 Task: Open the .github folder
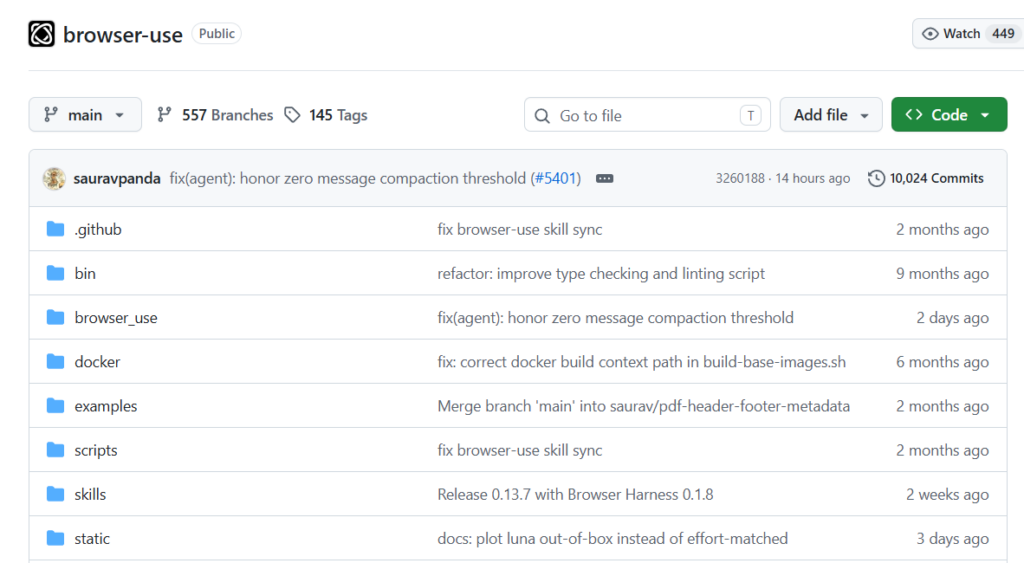click(98, 229)
